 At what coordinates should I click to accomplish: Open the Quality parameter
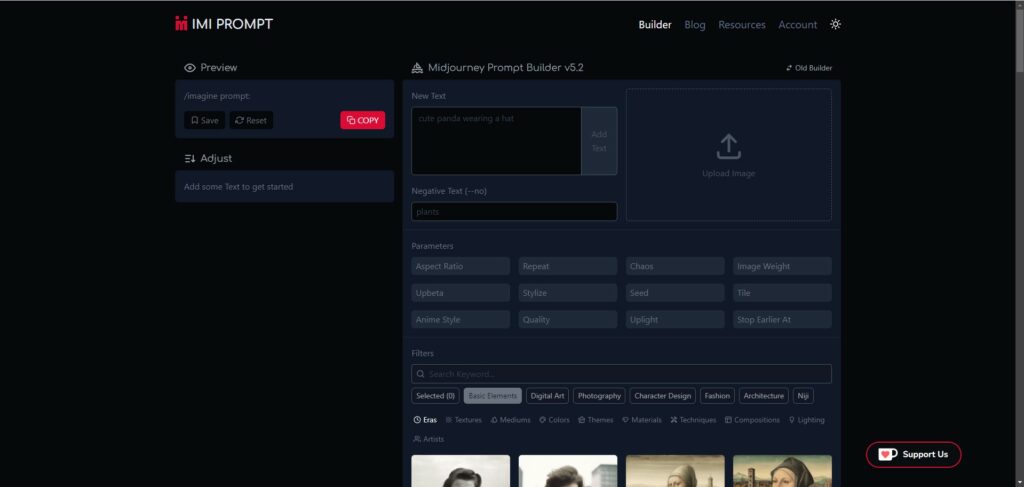tap(568, 320)
